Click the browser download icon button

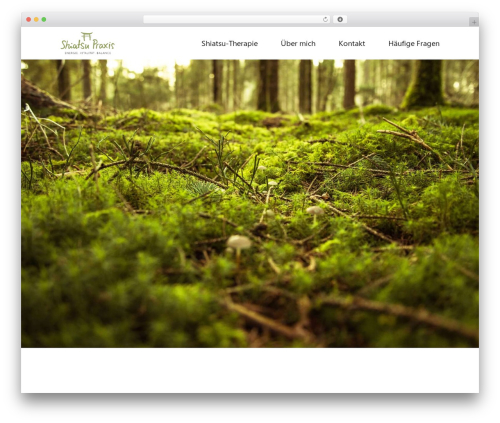(340, 20)
